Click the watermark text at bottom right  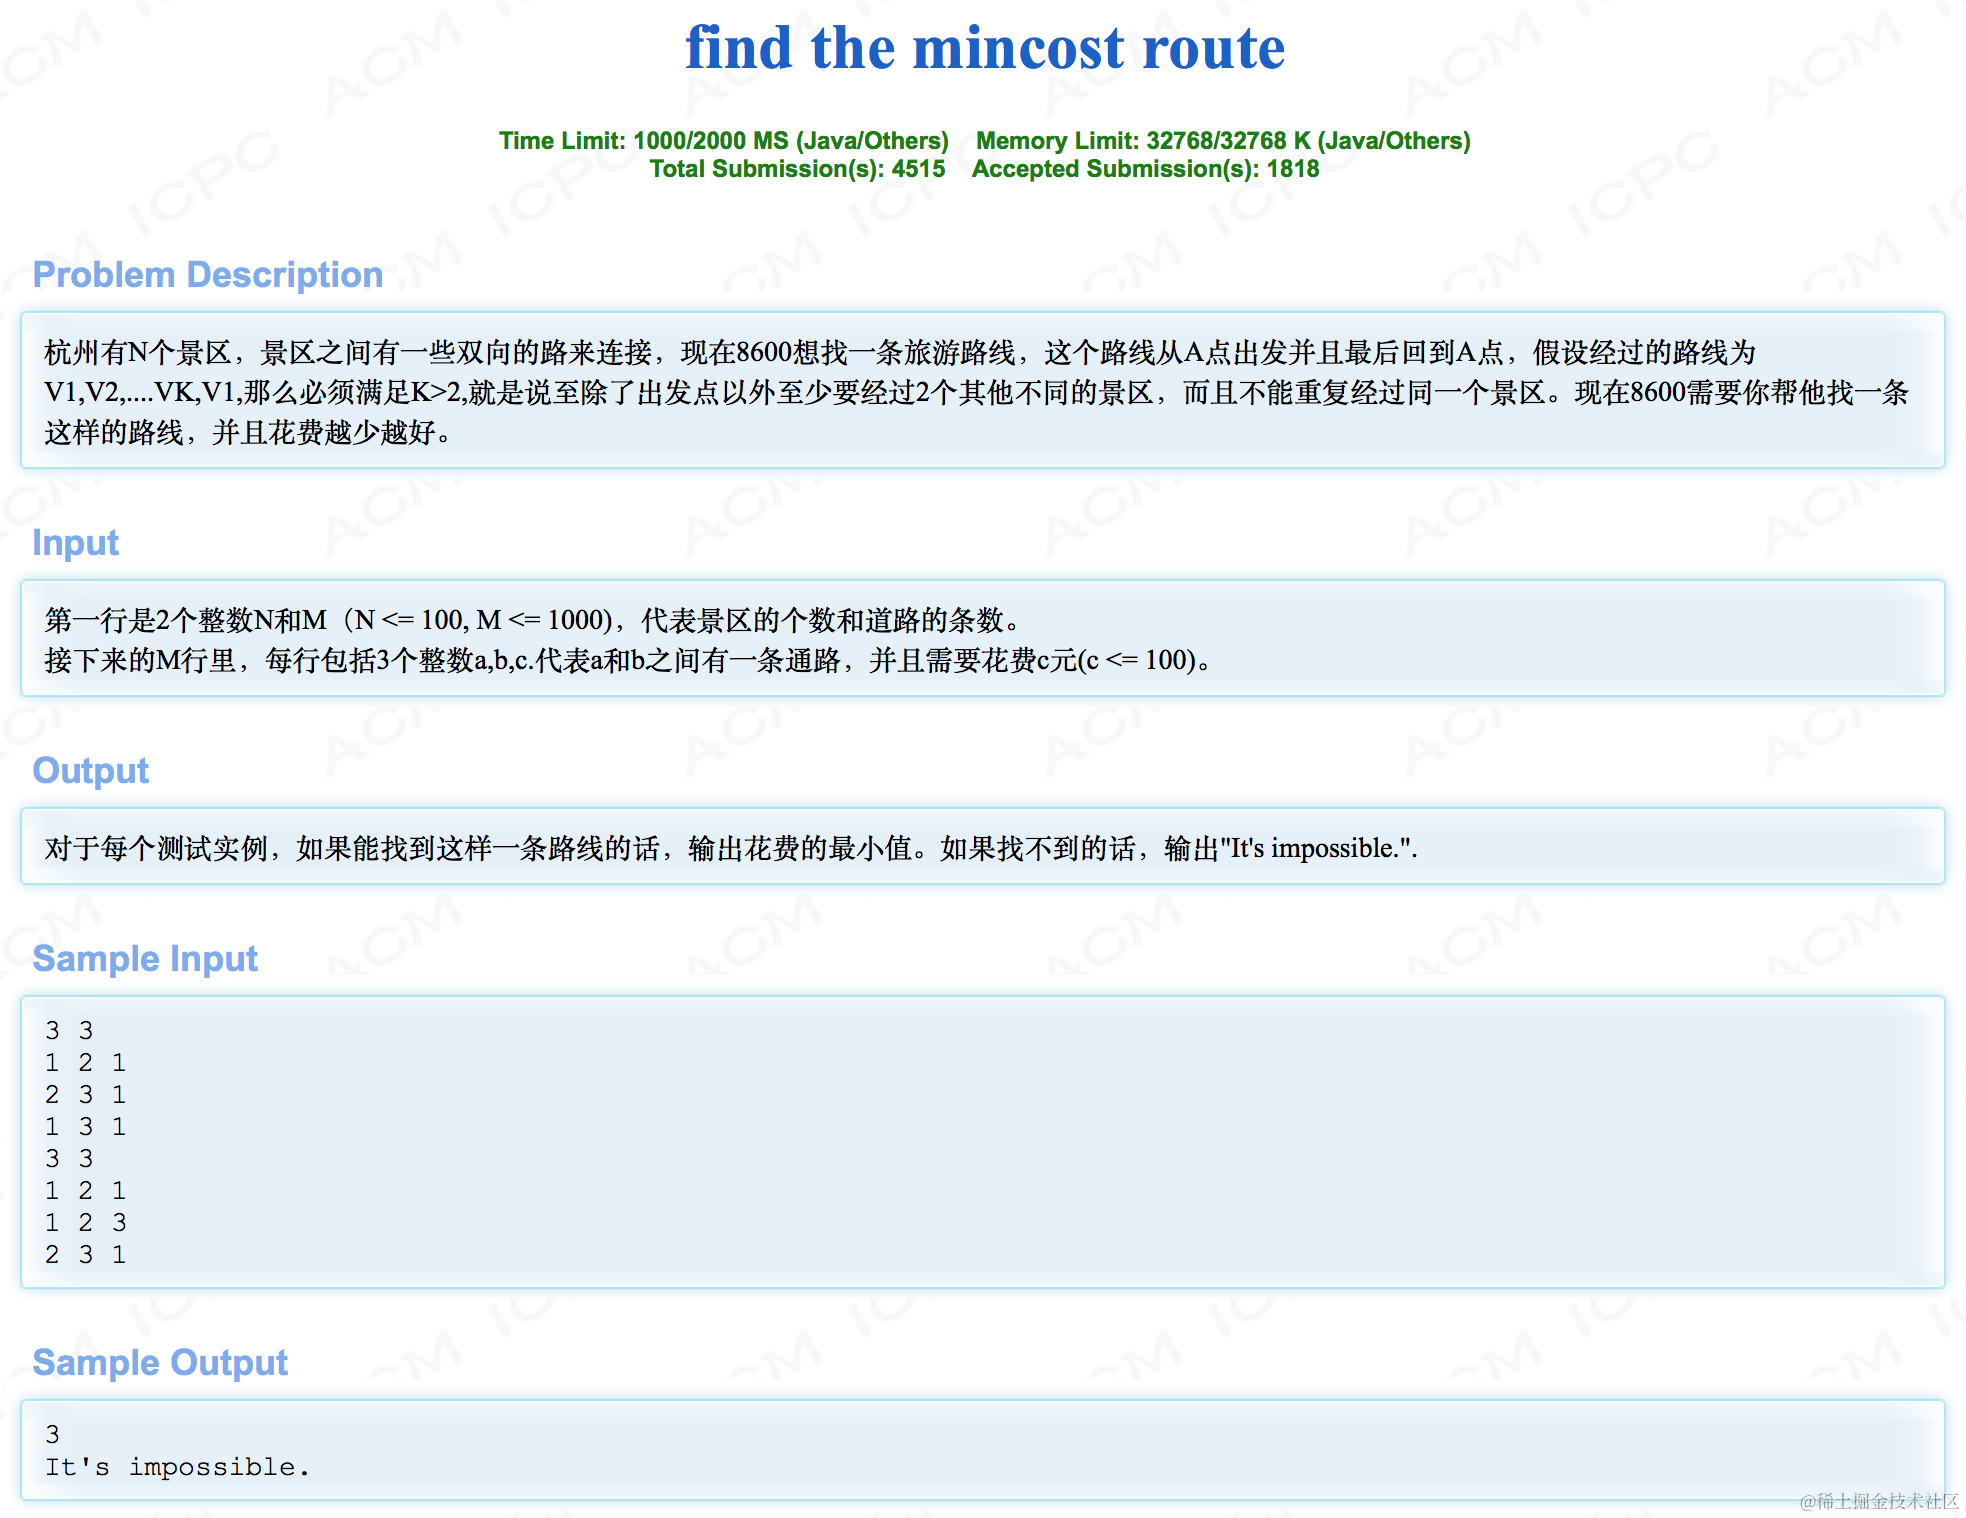coord(1878,1501)
